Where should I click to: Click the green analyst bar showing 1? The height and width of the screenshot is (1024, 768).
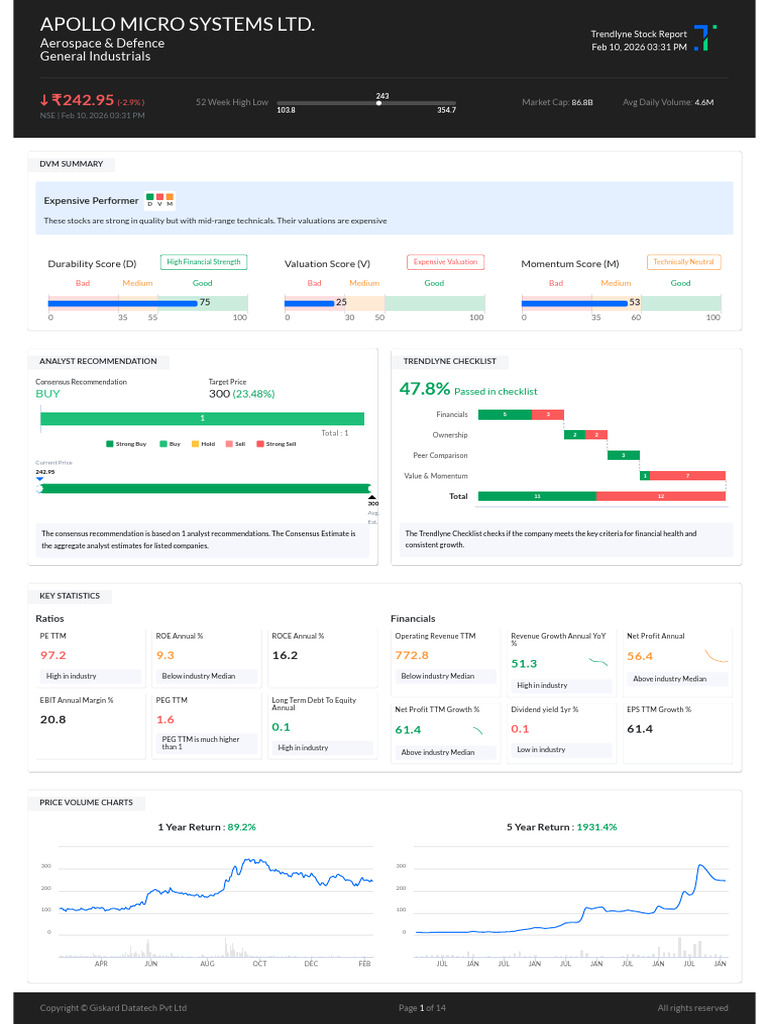coord(202,419)
